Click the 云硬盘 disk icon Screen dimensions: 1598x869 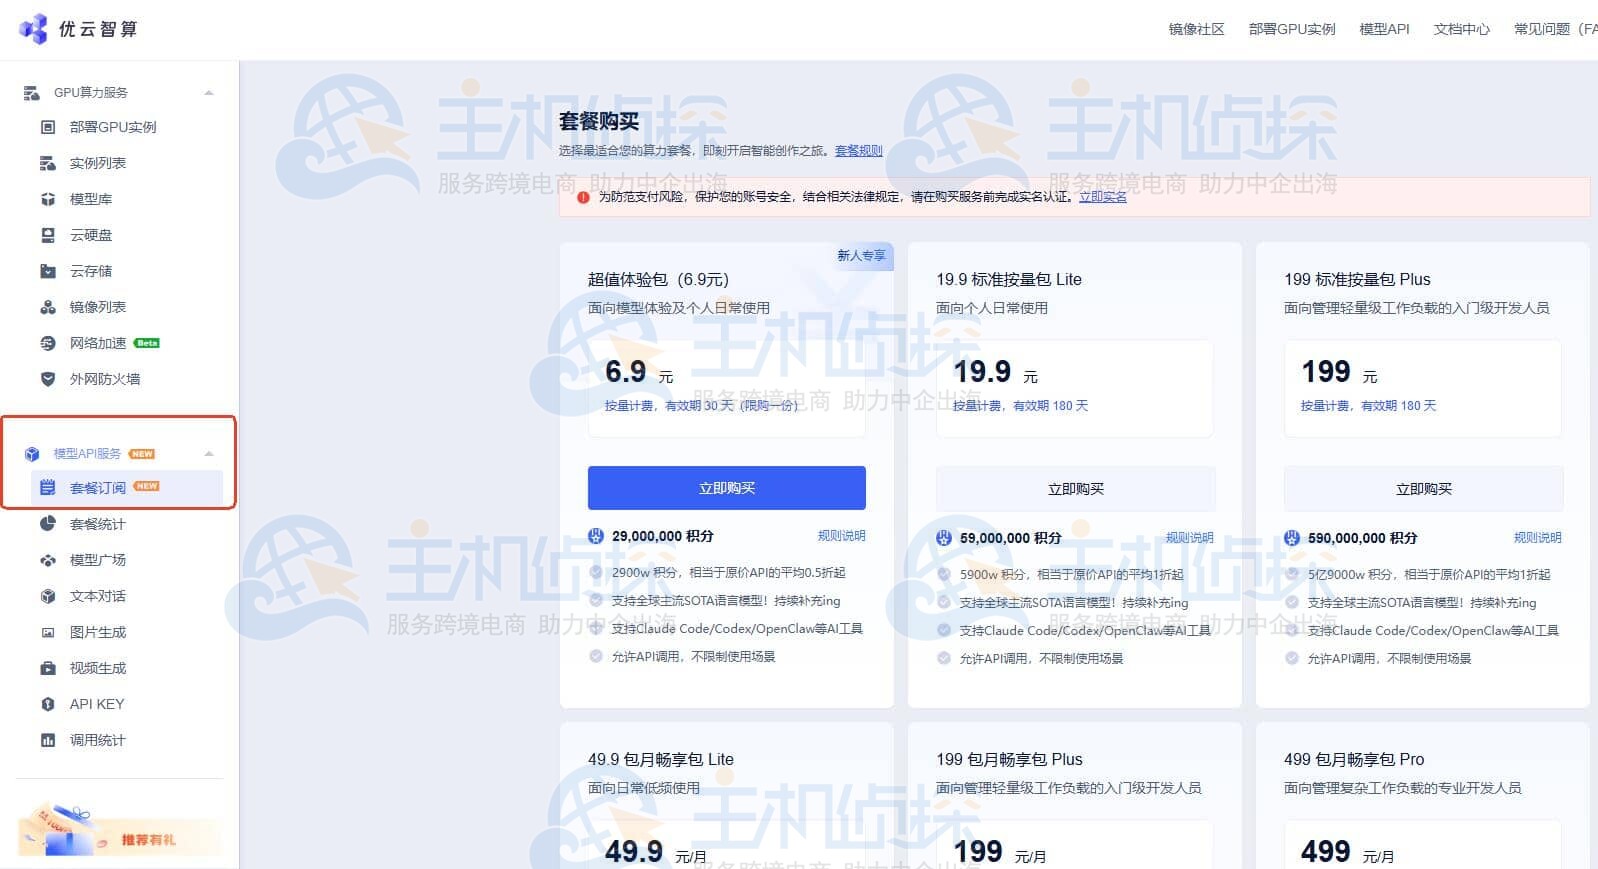pyautogui.click(x=48, y=235)
